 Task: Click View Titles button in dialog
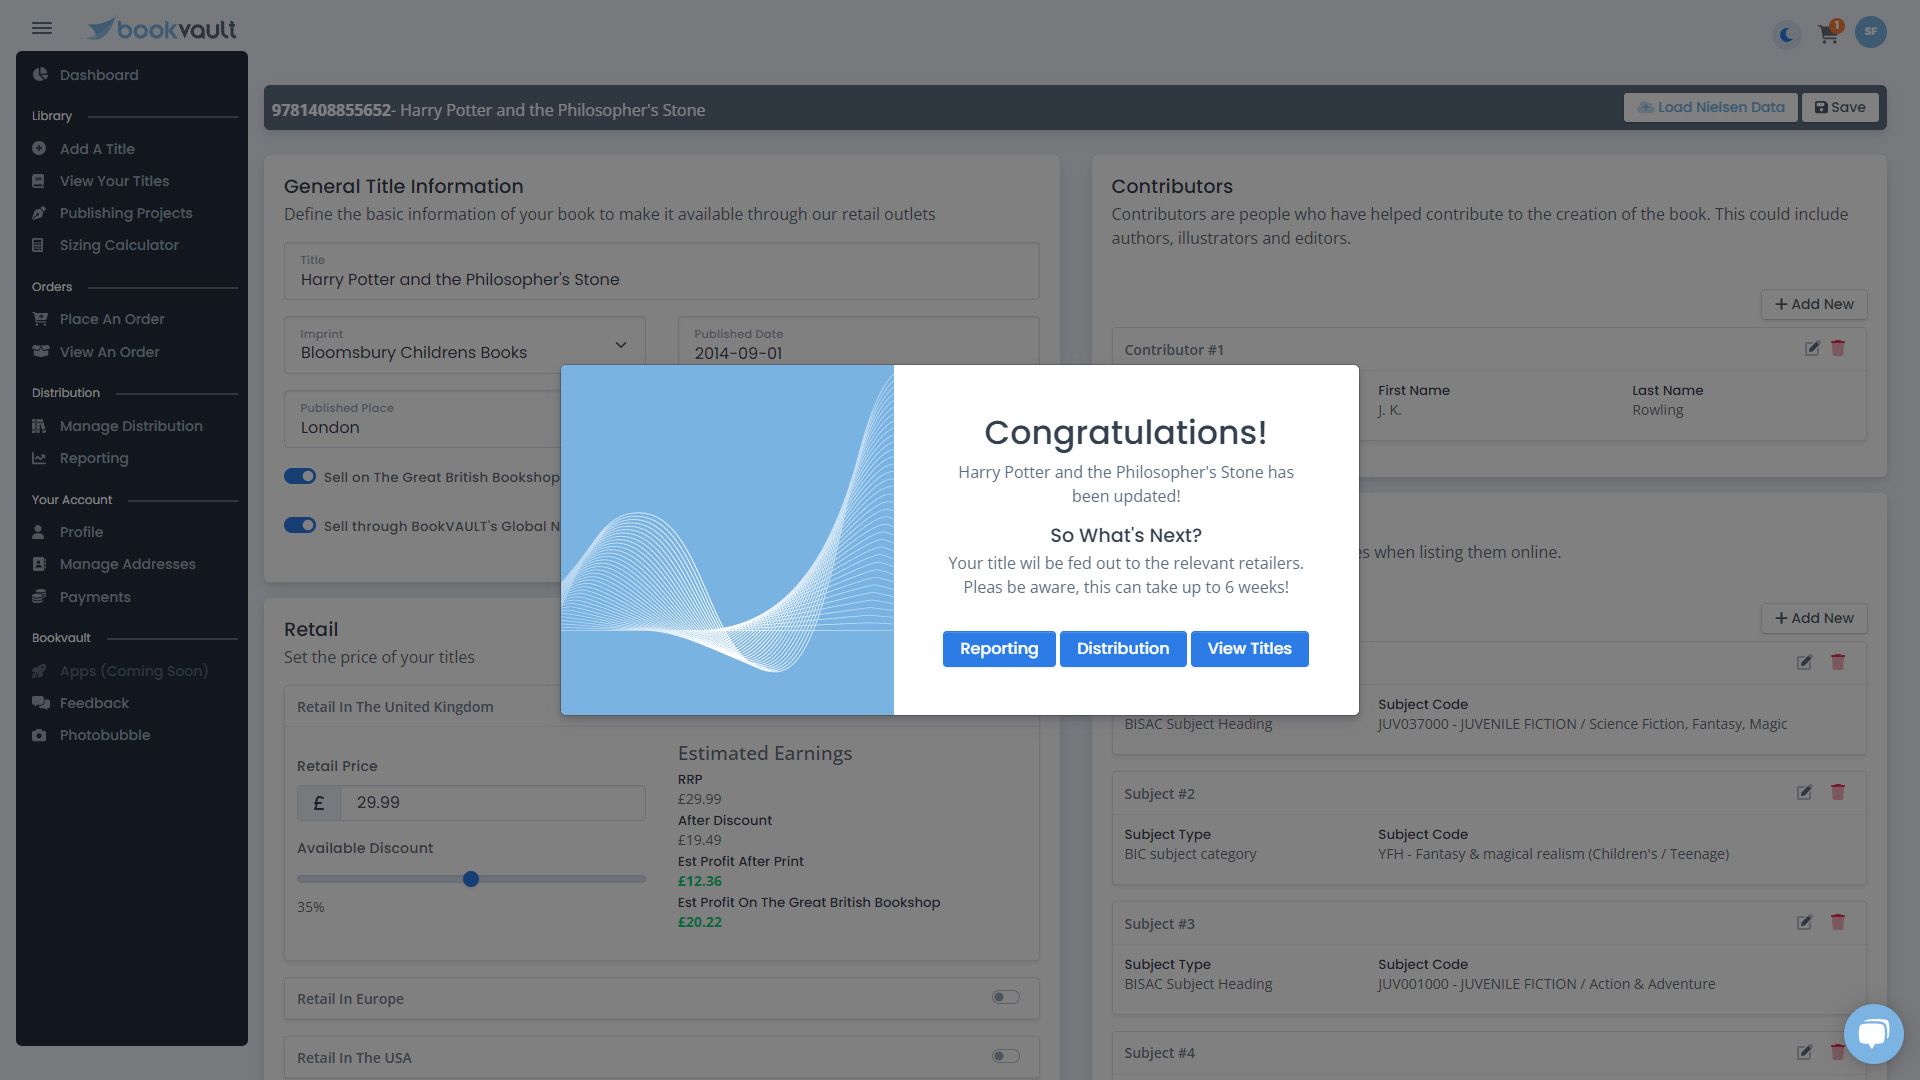pyautogui.click(x=1250, y=648)
